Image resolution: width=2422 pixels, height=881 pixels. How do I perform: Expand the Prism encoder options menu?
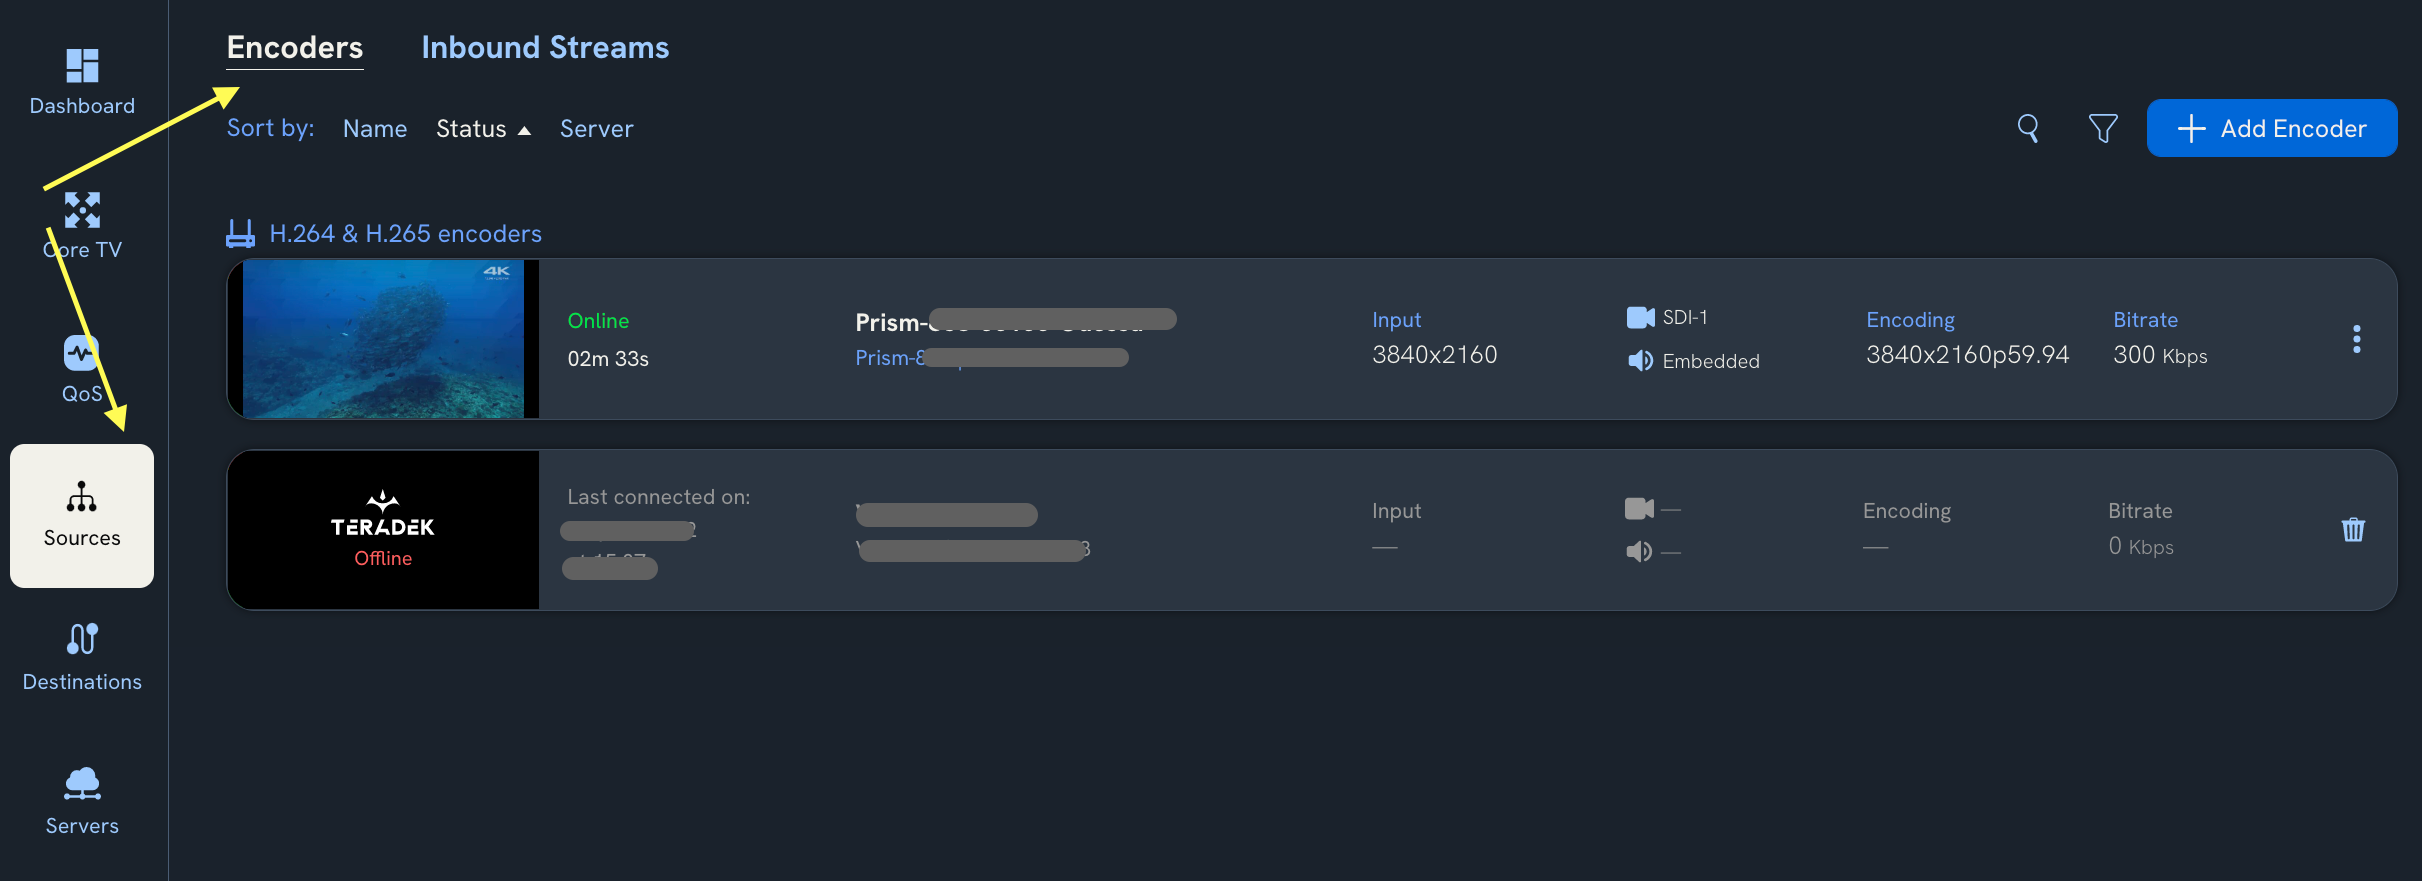click(x=2357, y=339)
